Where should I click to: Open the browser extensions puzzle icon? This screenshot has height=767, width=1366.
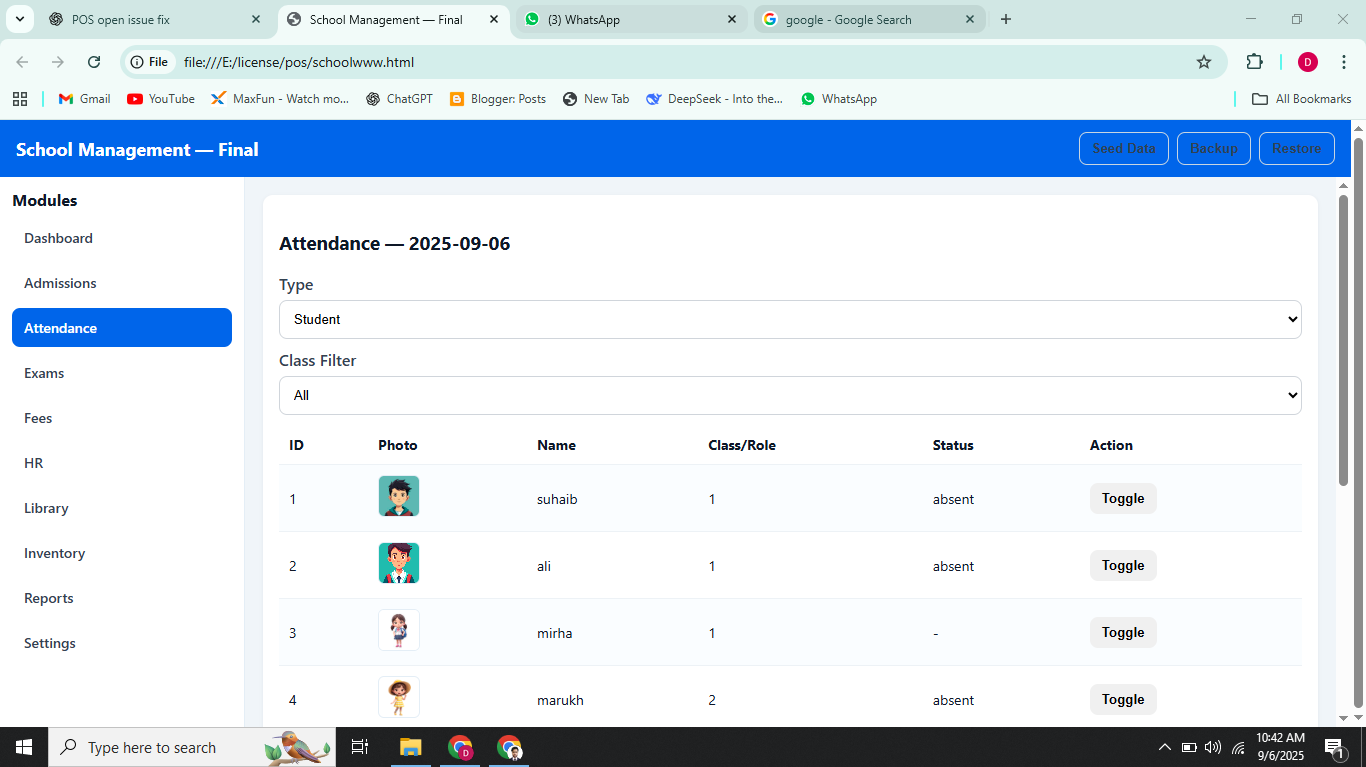(1254, 62)
